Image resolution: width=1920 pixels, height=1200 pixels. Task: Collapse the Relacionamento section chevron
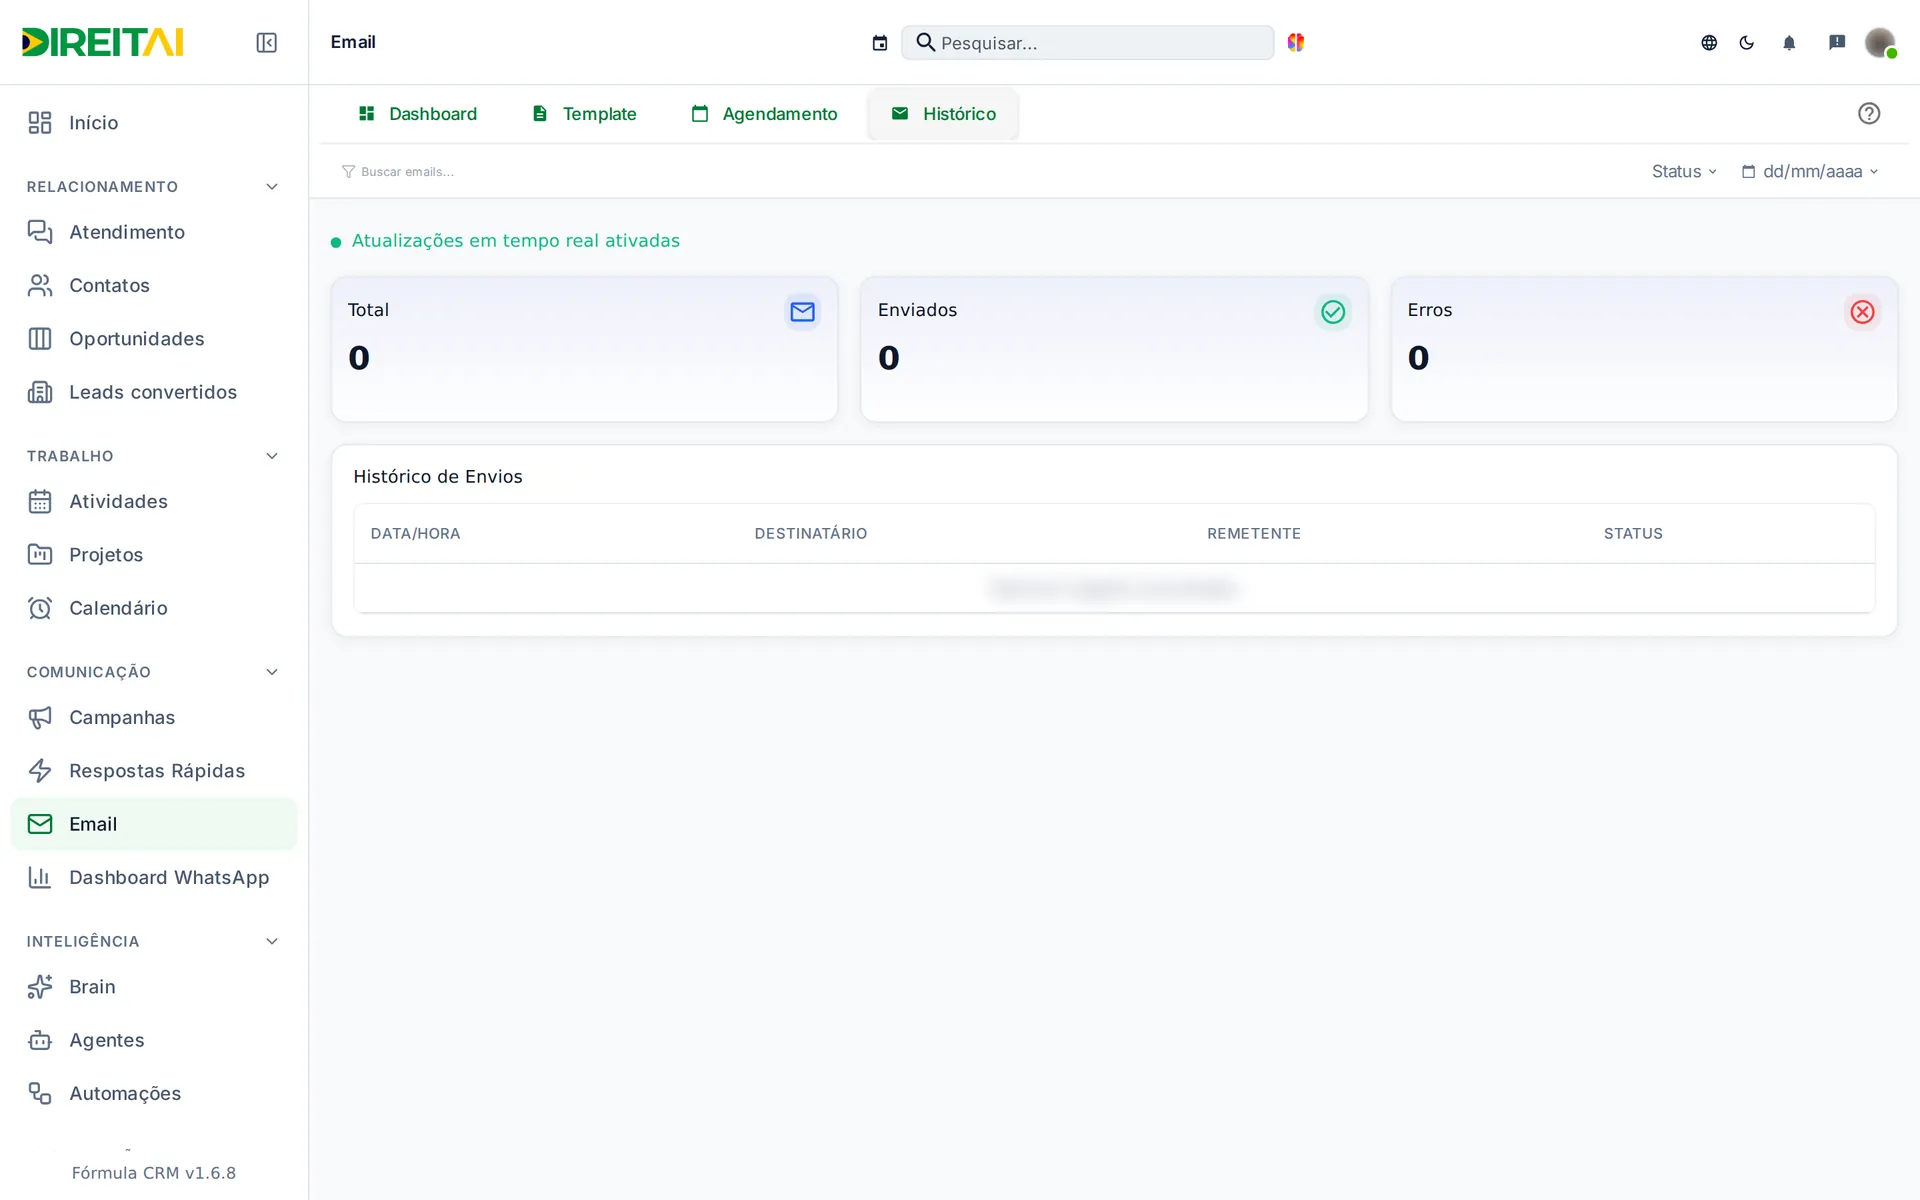point(272,187)
